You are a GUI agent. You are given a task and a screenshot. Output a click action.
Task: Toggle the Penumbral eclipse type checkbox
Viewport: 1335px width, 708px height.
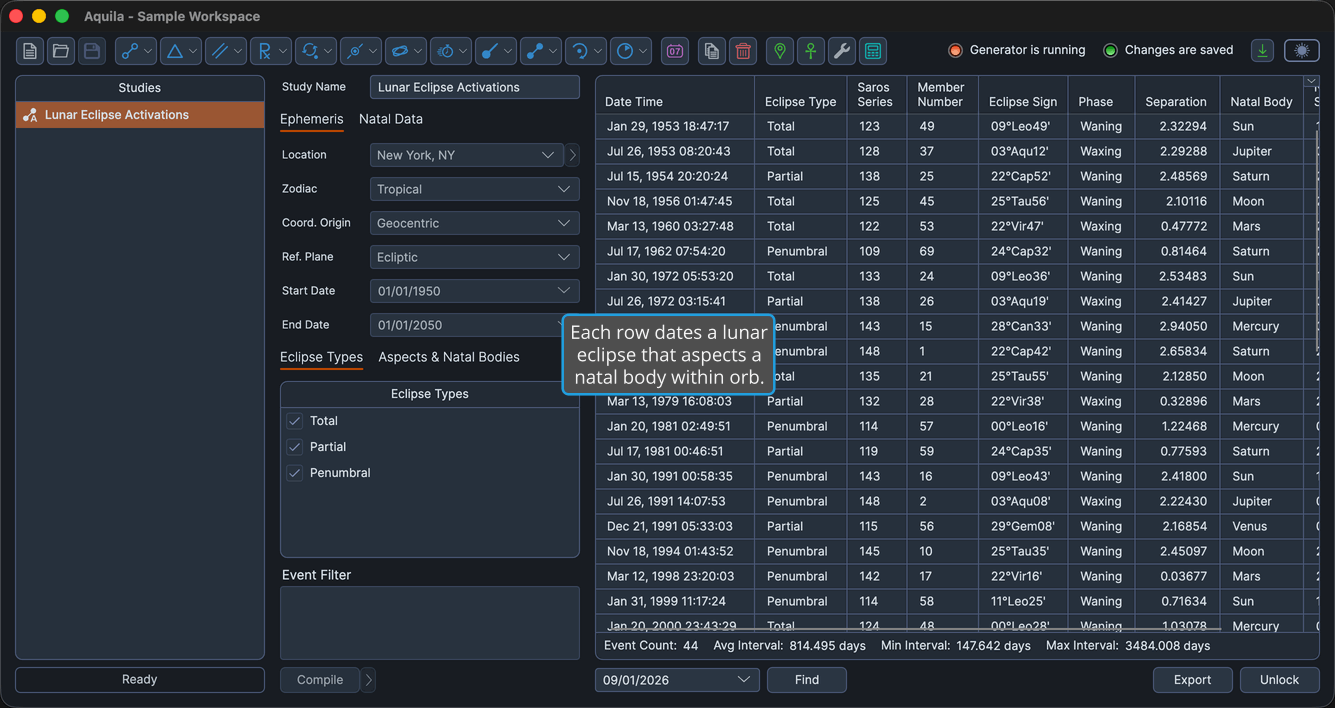coord(295,473)
